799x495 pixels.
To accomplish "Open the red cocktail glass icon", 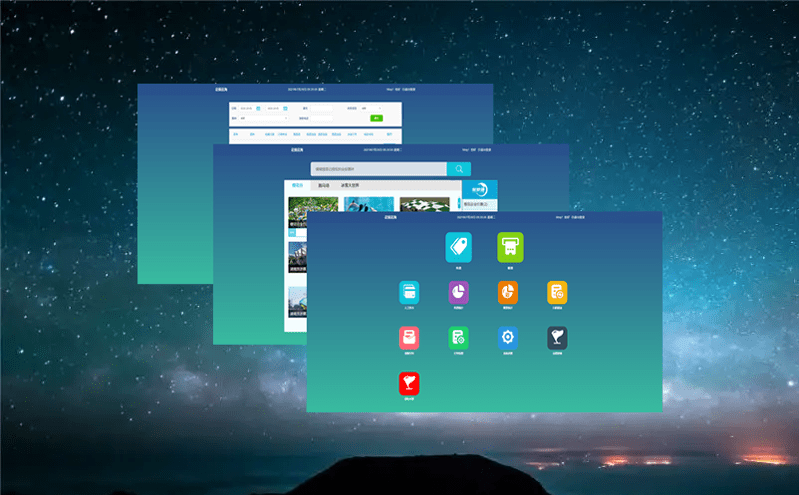I will (409, 384).
